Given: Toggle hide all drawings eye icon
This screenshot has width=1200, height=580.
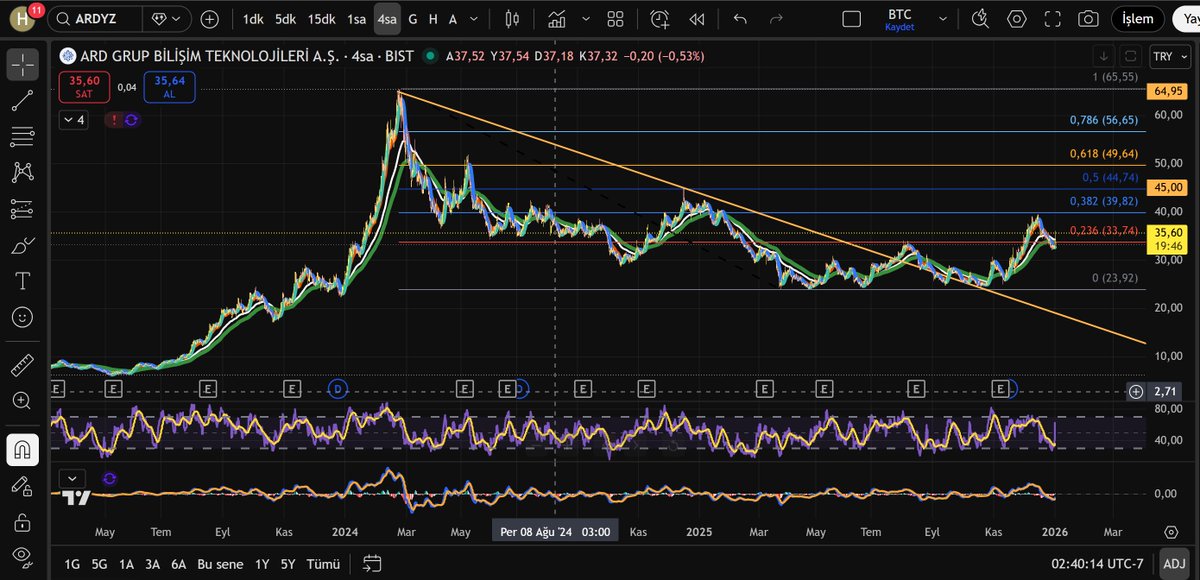Looking at the screenshot, I should pos(22,556).
